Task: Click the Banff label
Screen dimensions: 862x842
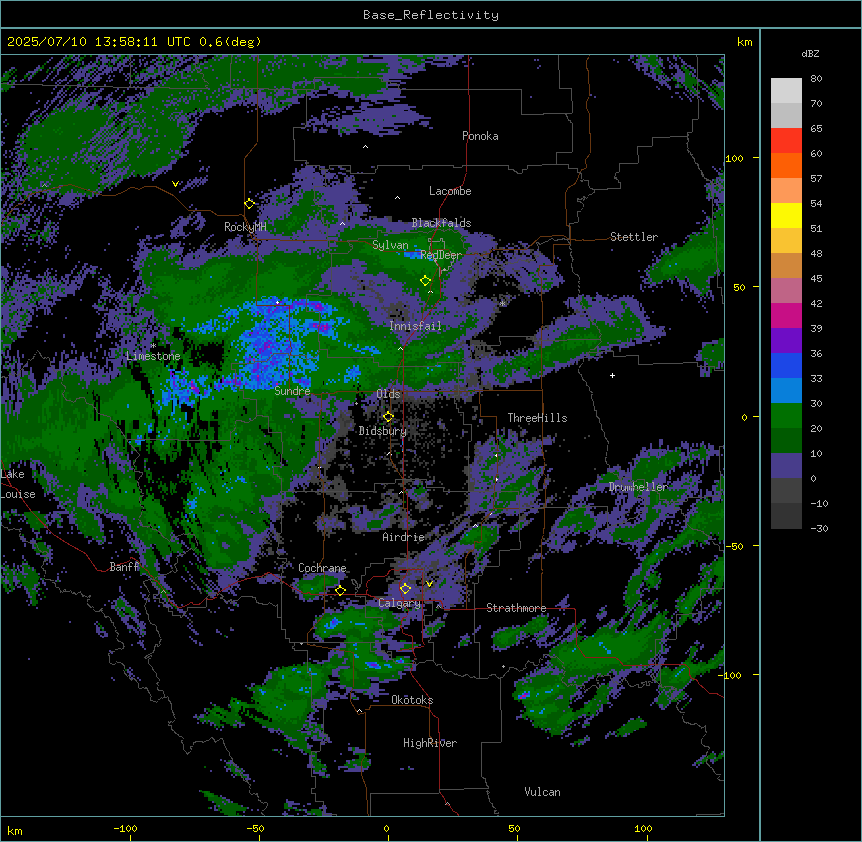Action: pyautogui.click(x=124, y=567)
